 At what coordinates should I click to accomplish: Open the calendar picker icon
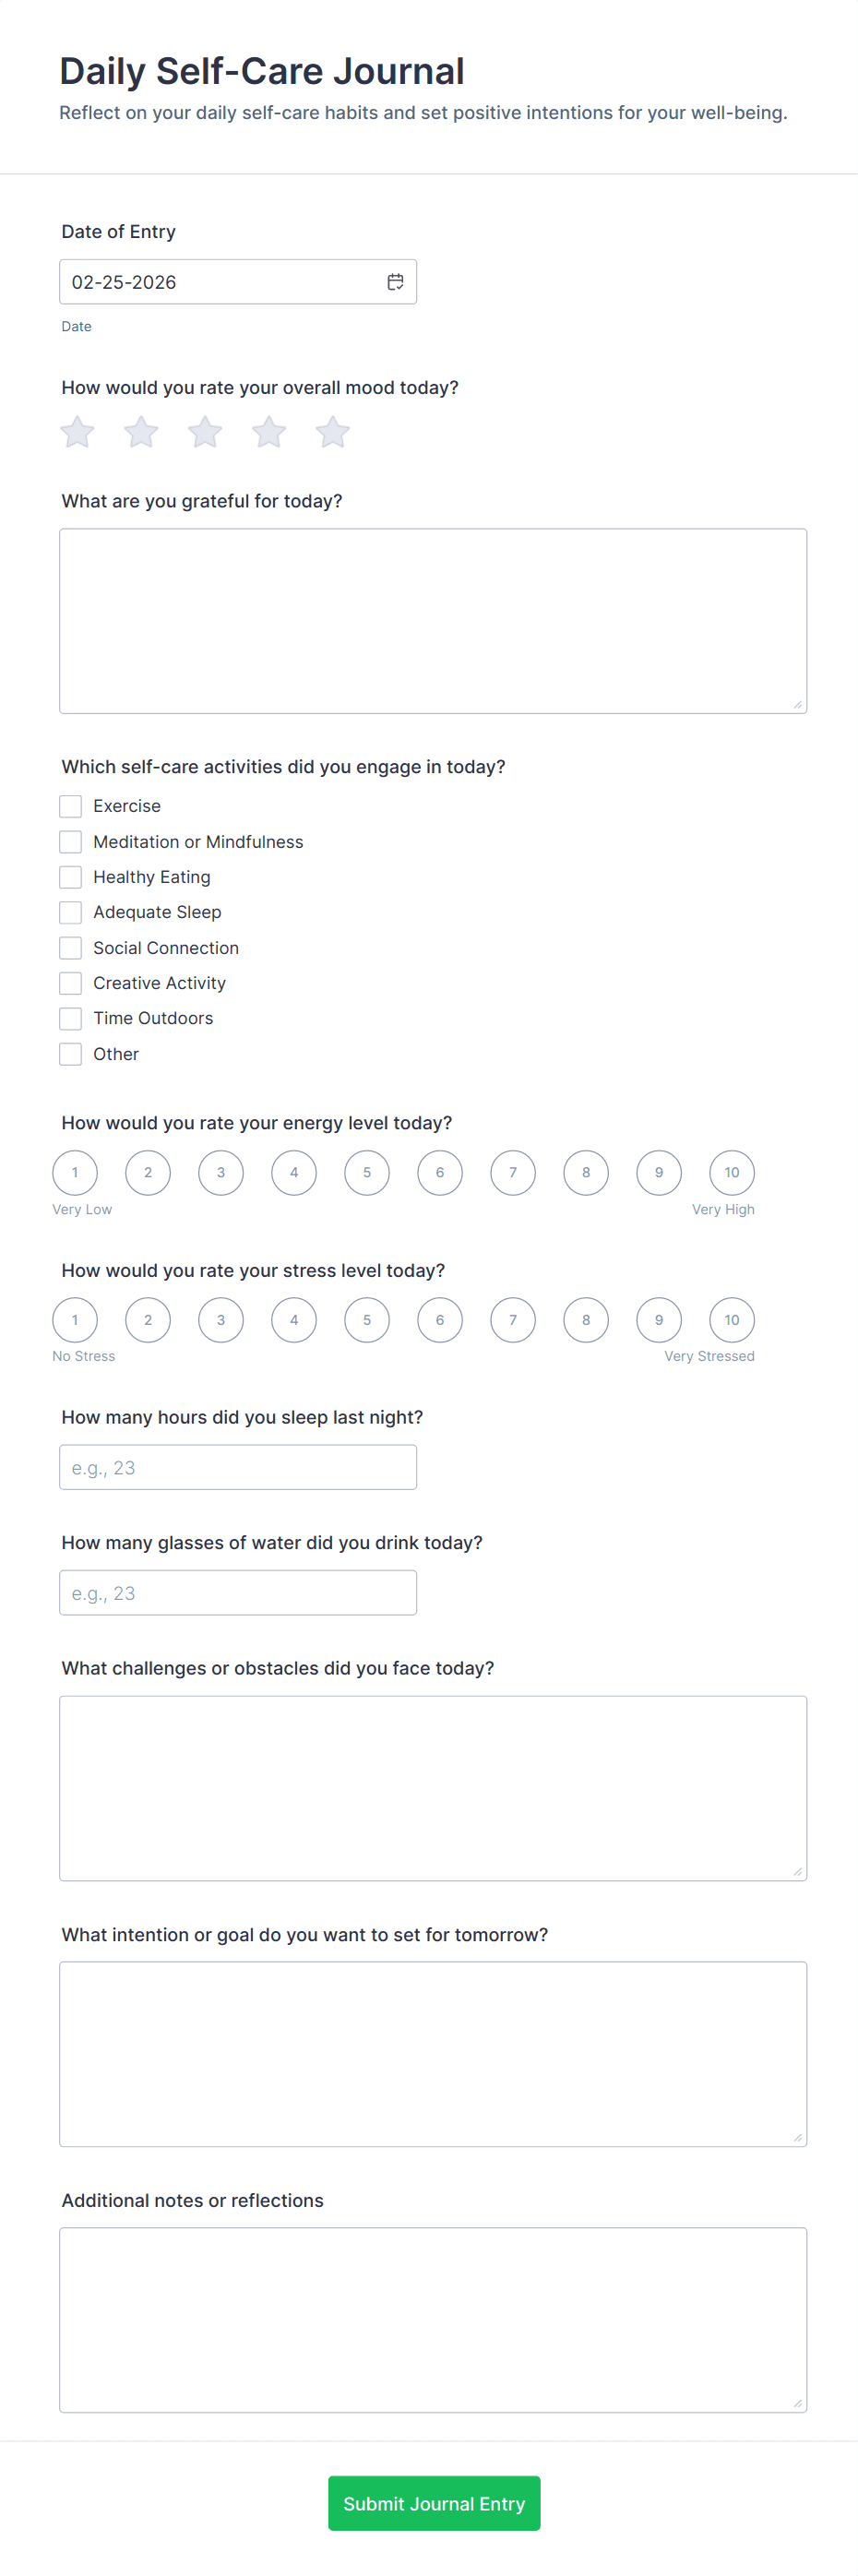pyautogui.click(x=395, y=282)
